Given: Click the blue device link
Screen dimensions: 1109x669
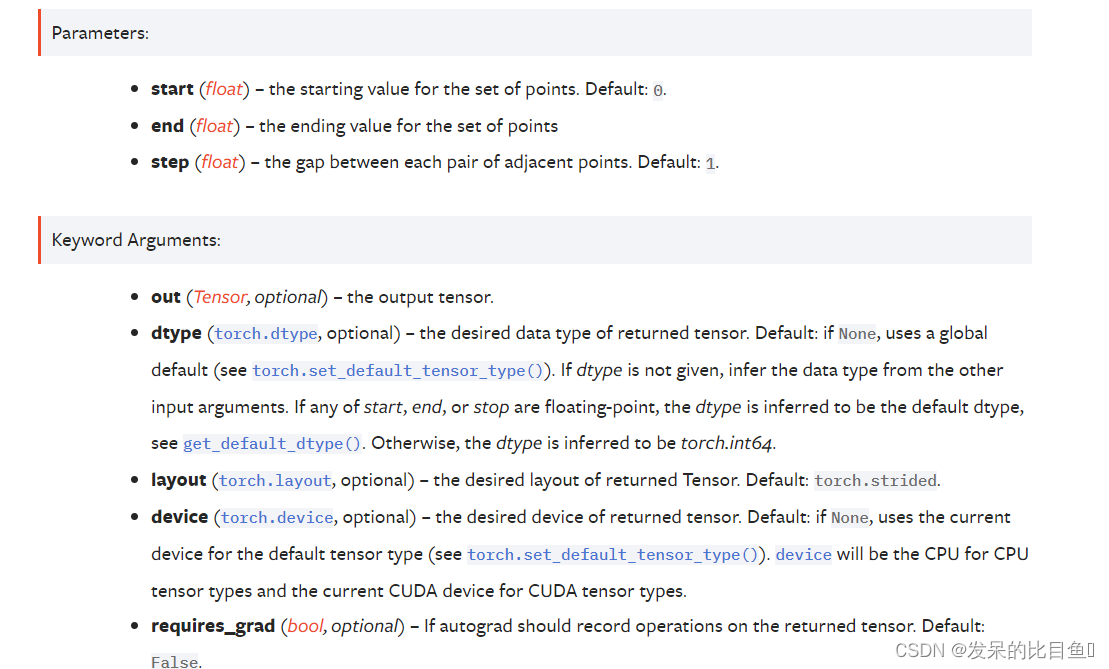Looking at the screenshot, I should click(x=803, y=554).
